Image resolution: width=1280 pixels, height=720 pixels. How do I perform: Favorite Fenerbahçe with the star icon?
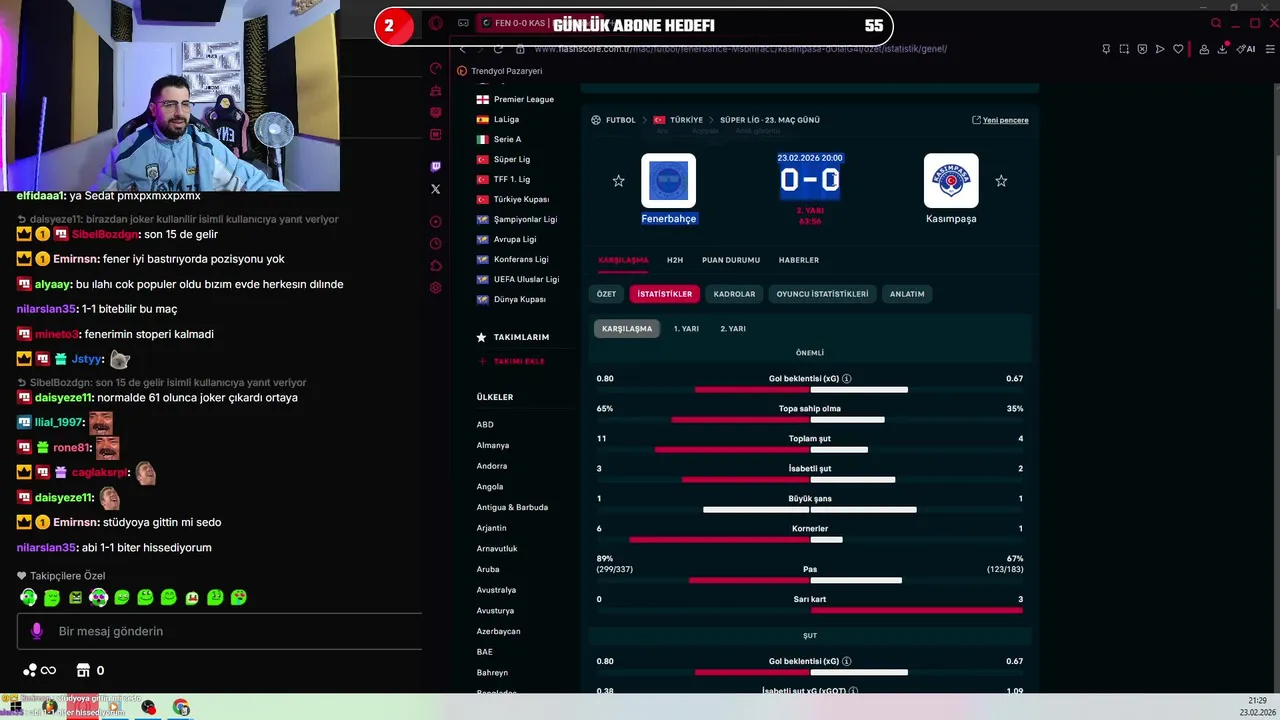tap(618, 181)
